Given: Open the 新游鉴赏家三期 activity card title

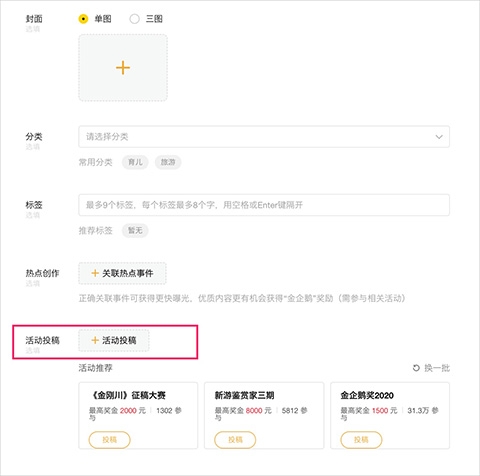Looking at the screenshot, I should (244, 395).
